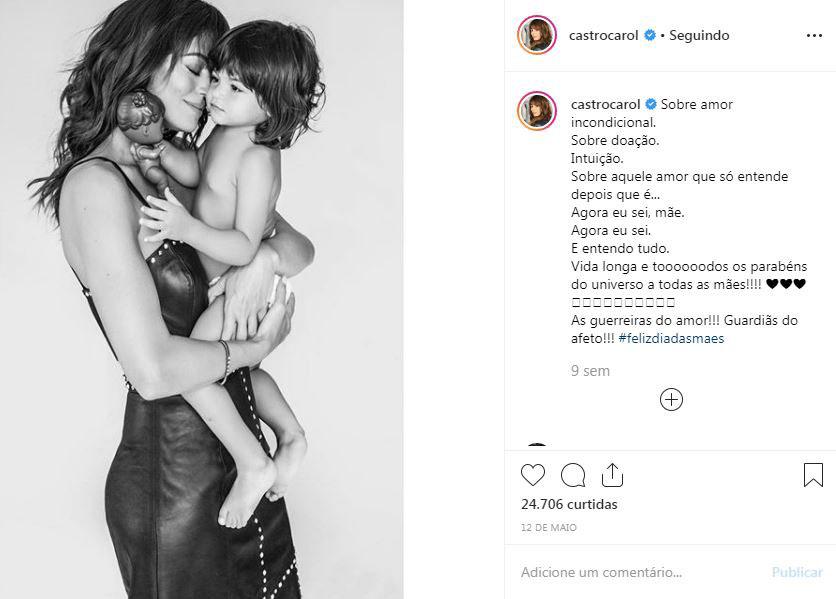Image resolution: width=836 pixels, height=599 pixels.
Task: Like the post with the heart icon
Action: pos(533,475)
